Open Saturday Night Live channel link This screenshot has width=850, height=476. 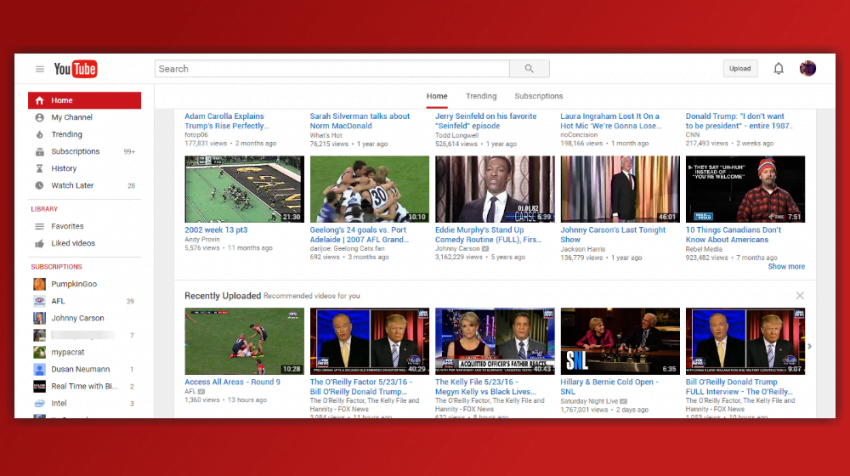pyautogui.click(x=590, y=401)
